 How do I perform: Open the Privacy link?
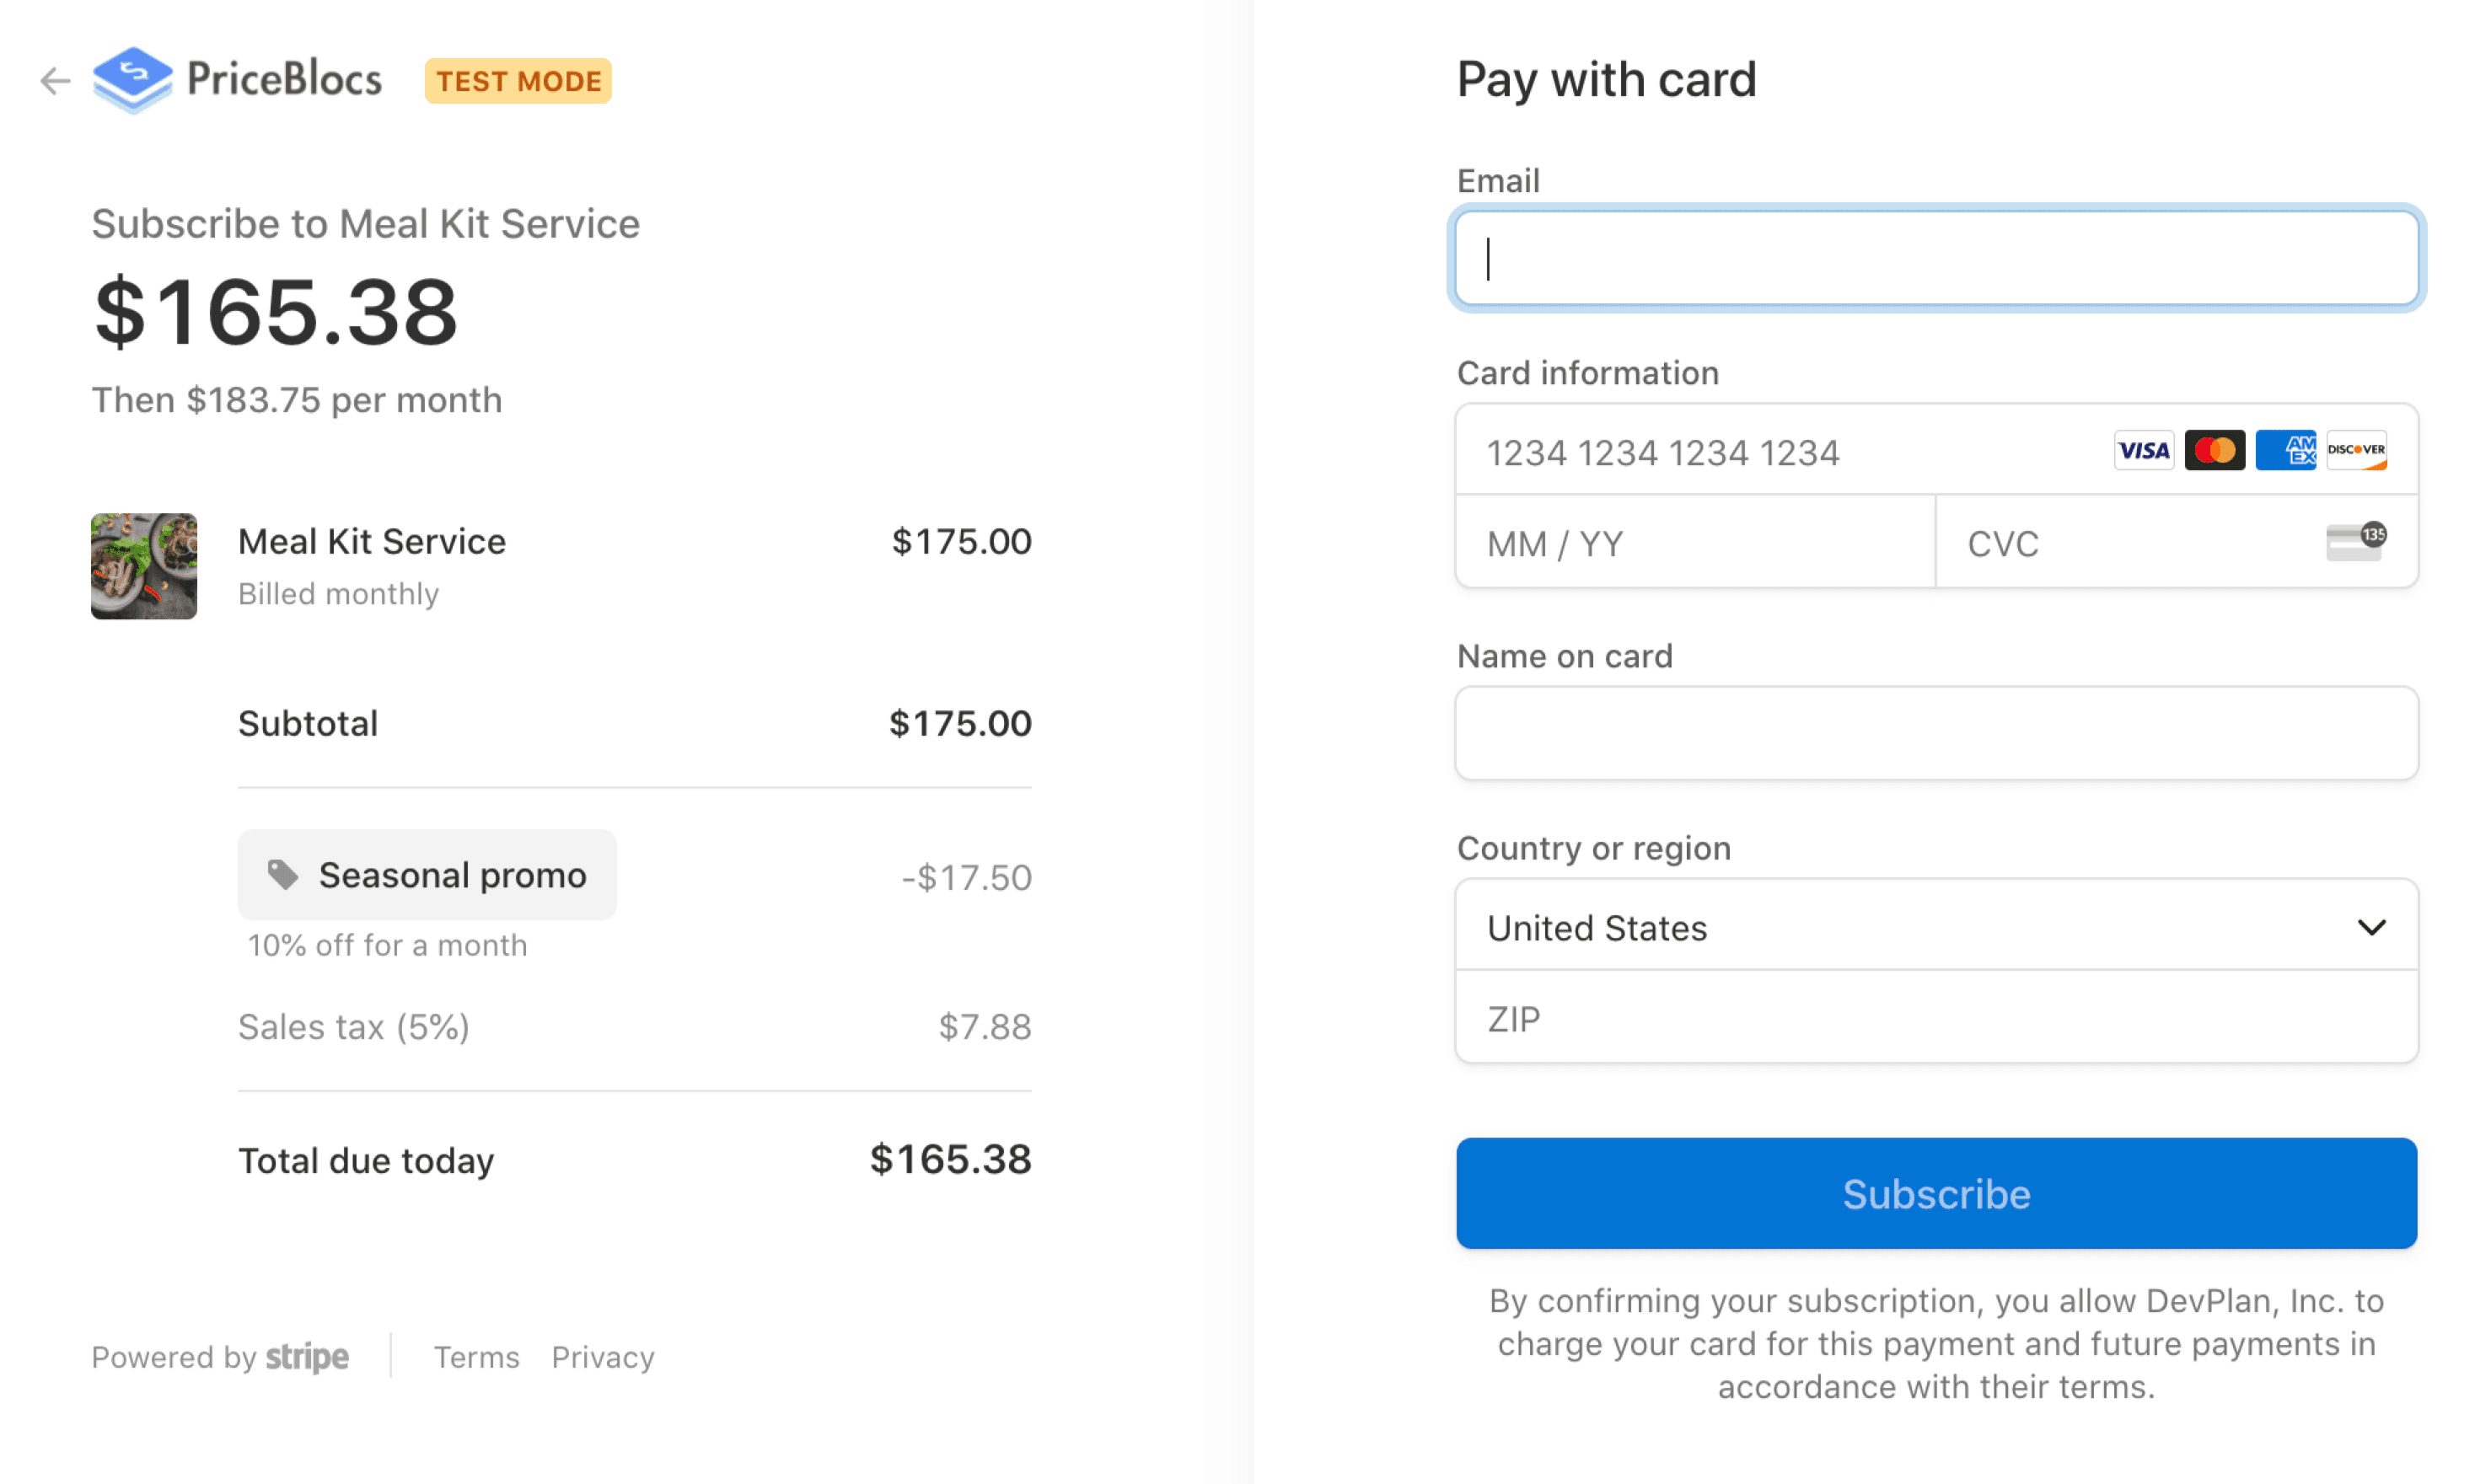point(602,1357)
